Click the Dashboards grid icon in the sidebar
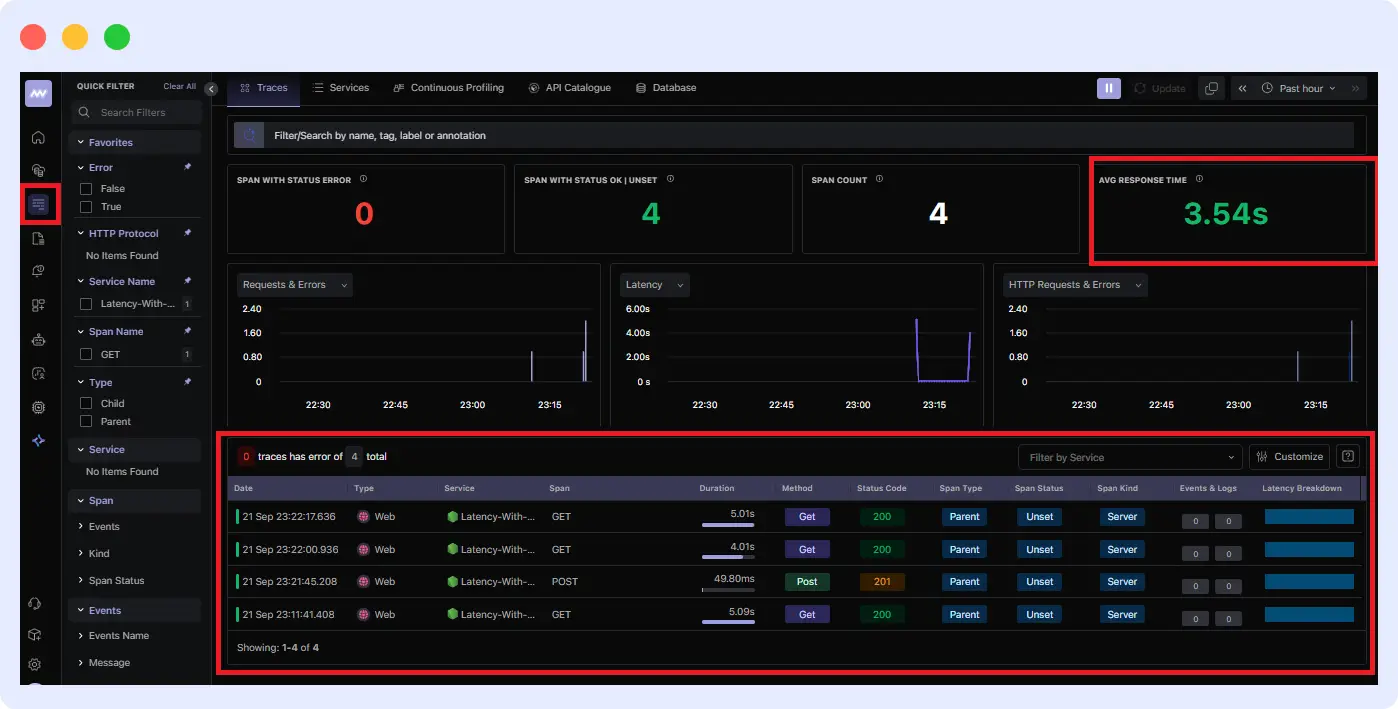The width and height of the screenshot is (1398, 709). tap(38, 305)
